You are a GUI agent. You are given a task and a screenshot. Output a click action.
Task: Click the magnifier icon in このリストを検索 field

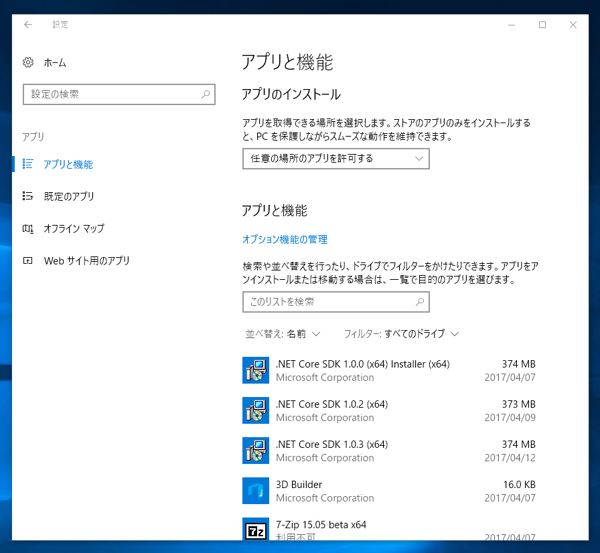pyautogui.click(x=420, y=302)
